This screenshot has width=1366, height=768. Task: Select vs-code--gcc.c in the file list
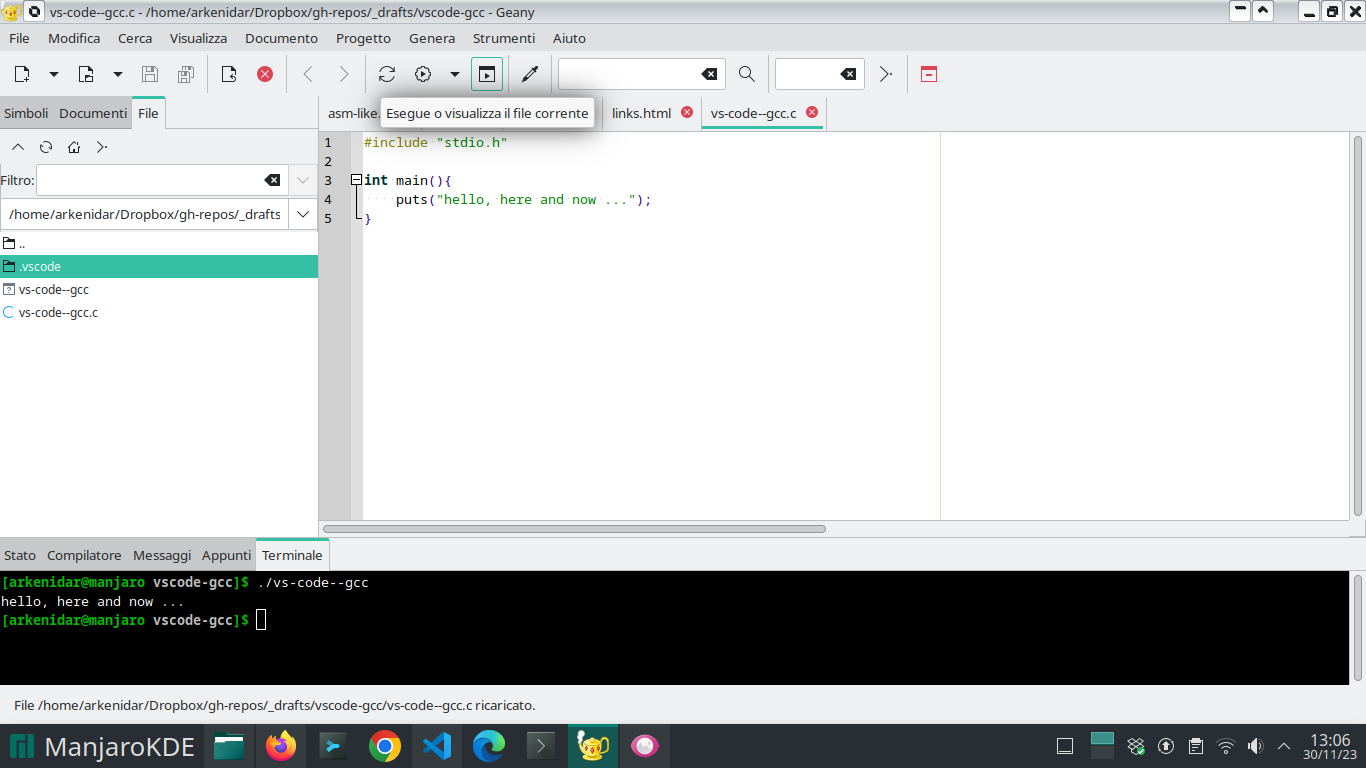pos(159,312)
